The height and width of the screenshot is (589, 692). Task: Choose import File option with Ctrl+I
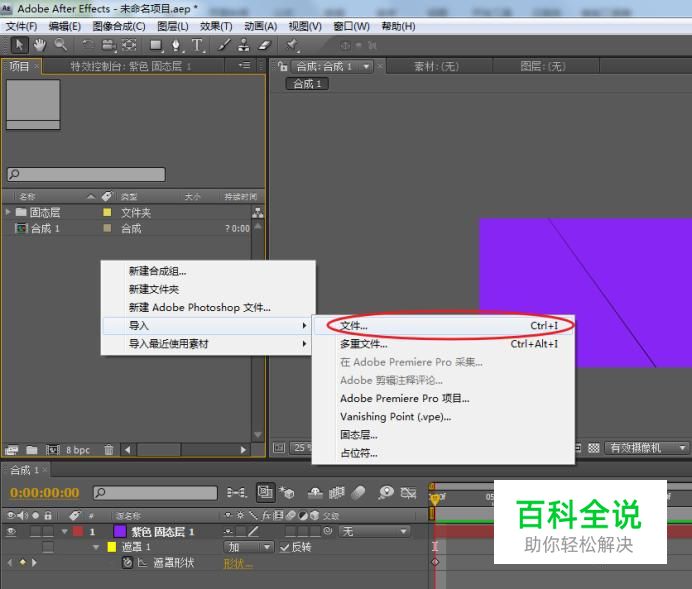tap(443, 326)
